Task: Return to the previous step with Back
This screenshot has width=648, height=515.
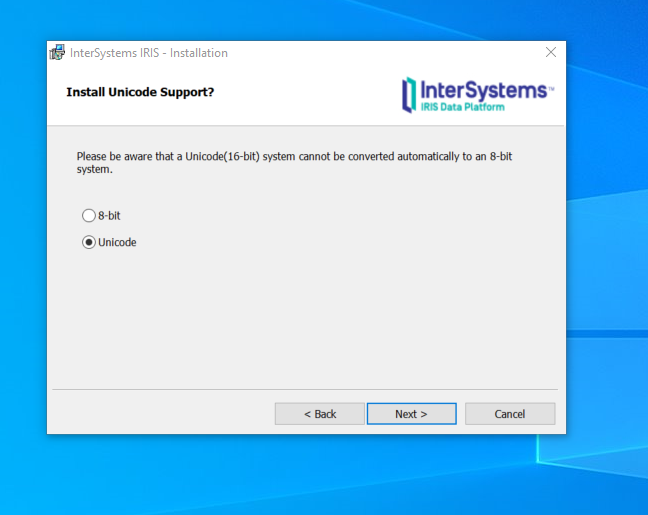Action: (320, 414)
